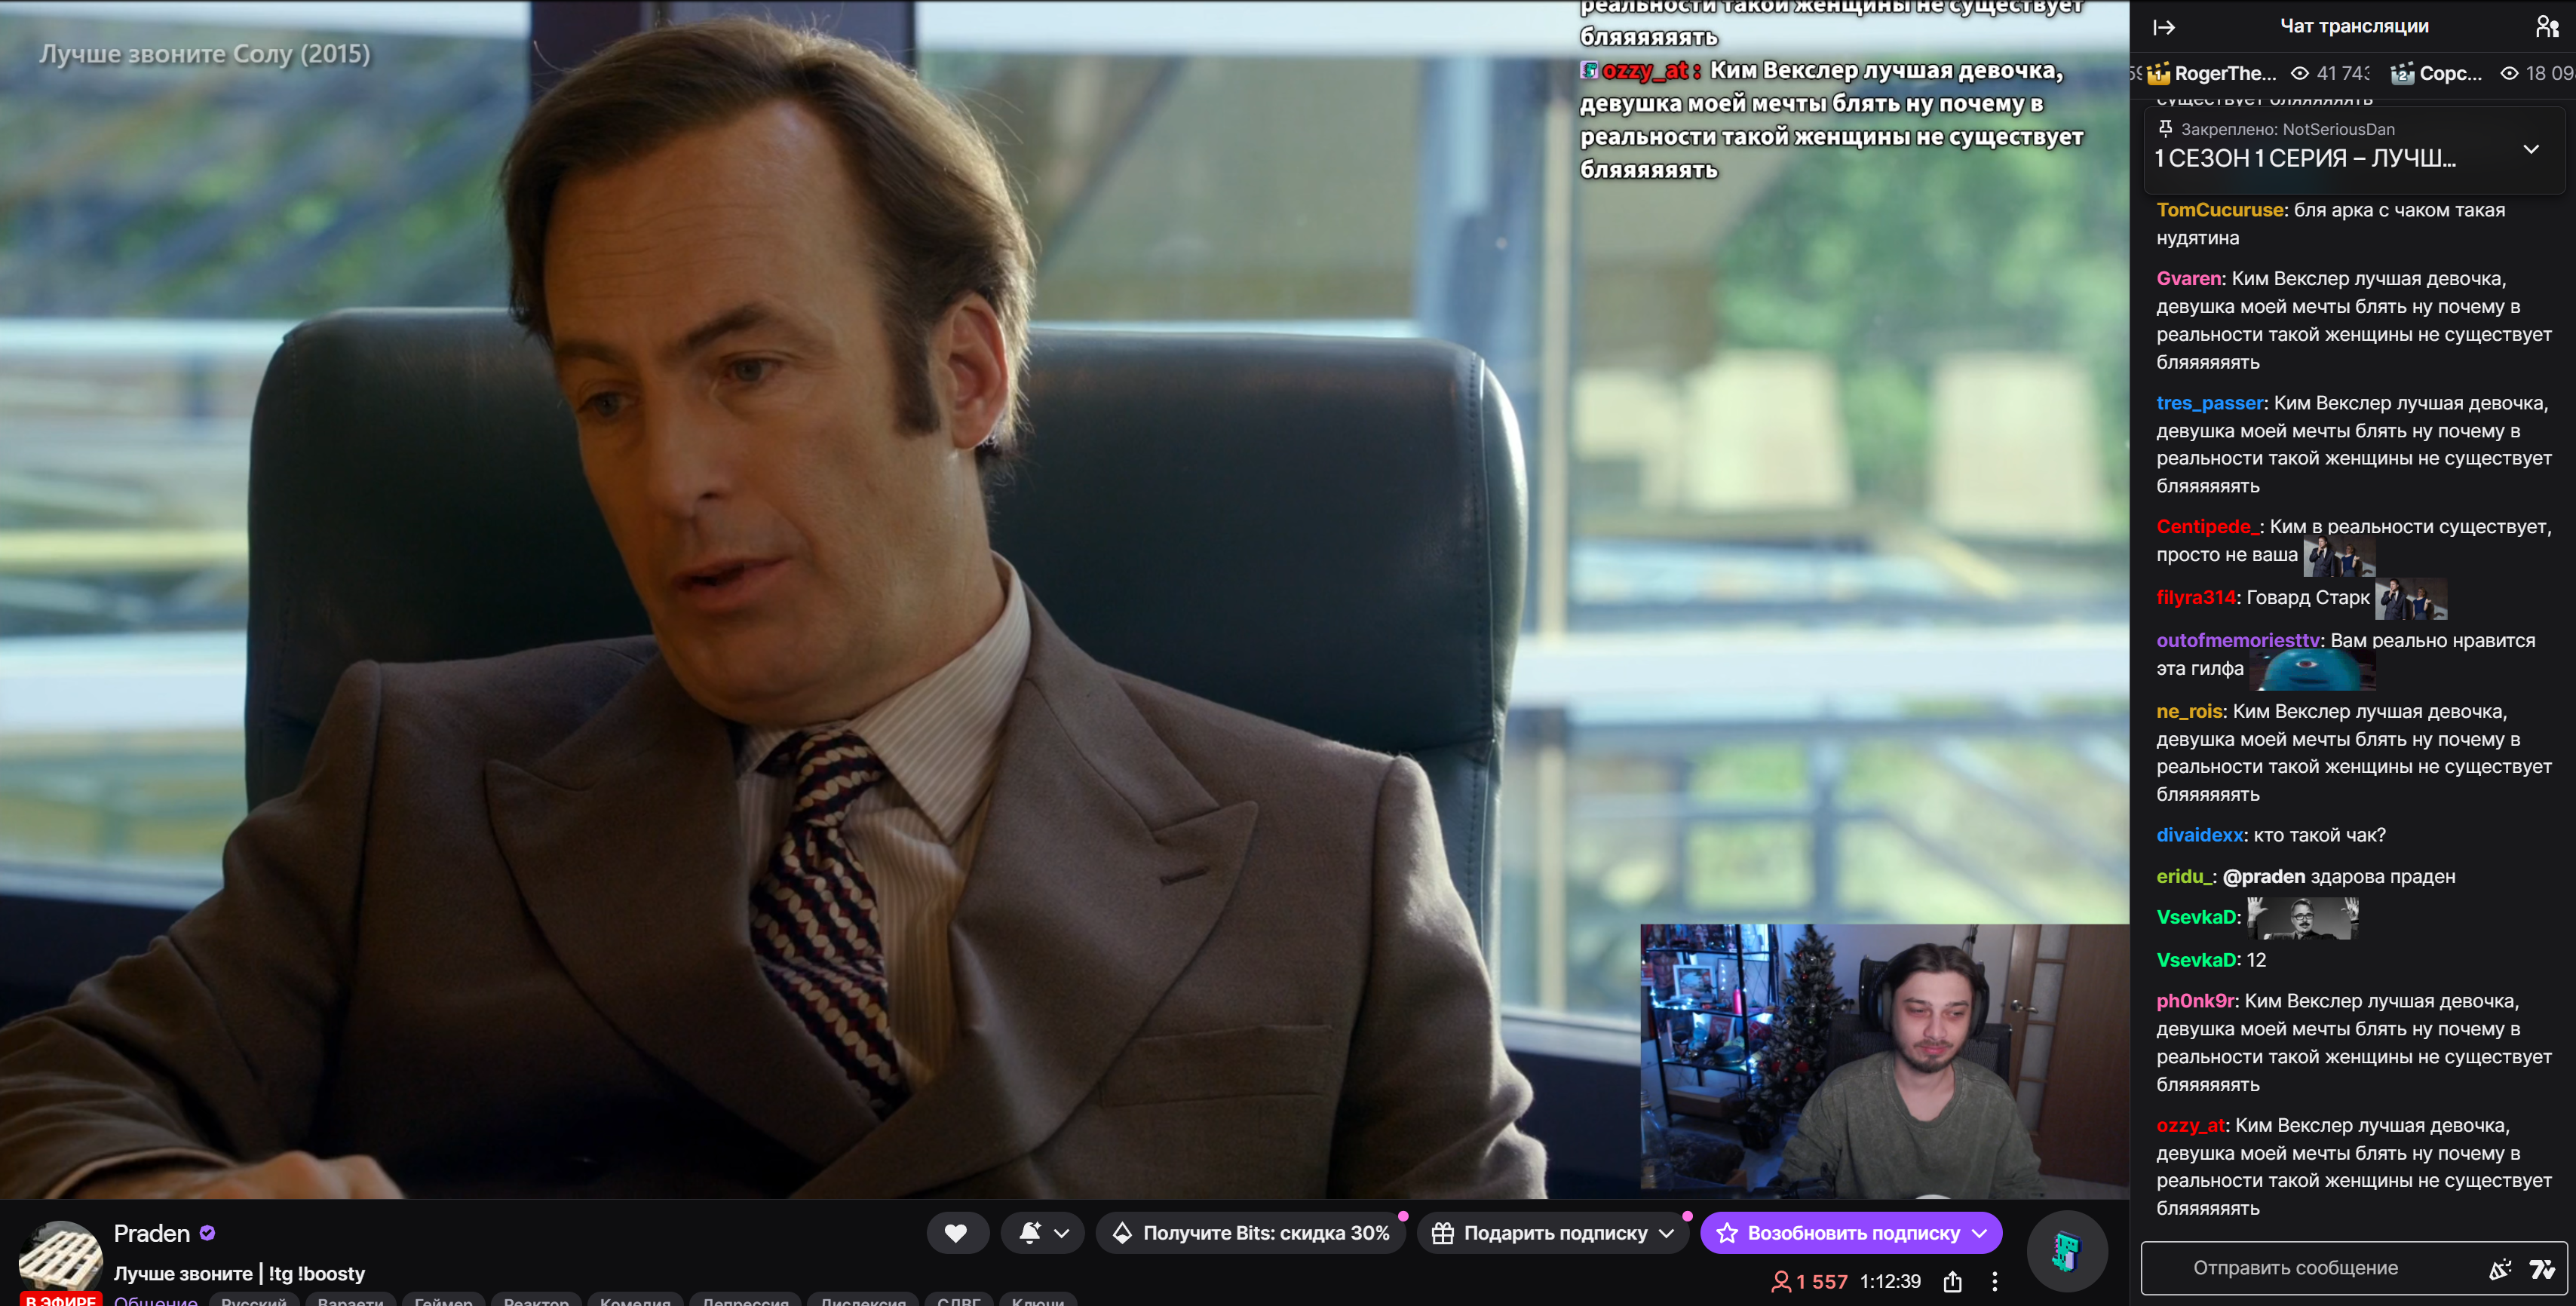The height and width of the screenshot is (1306, 2576).
Task: Click Получите Bits: скидка 30% button
Action: click(x=1250, y=1233)
